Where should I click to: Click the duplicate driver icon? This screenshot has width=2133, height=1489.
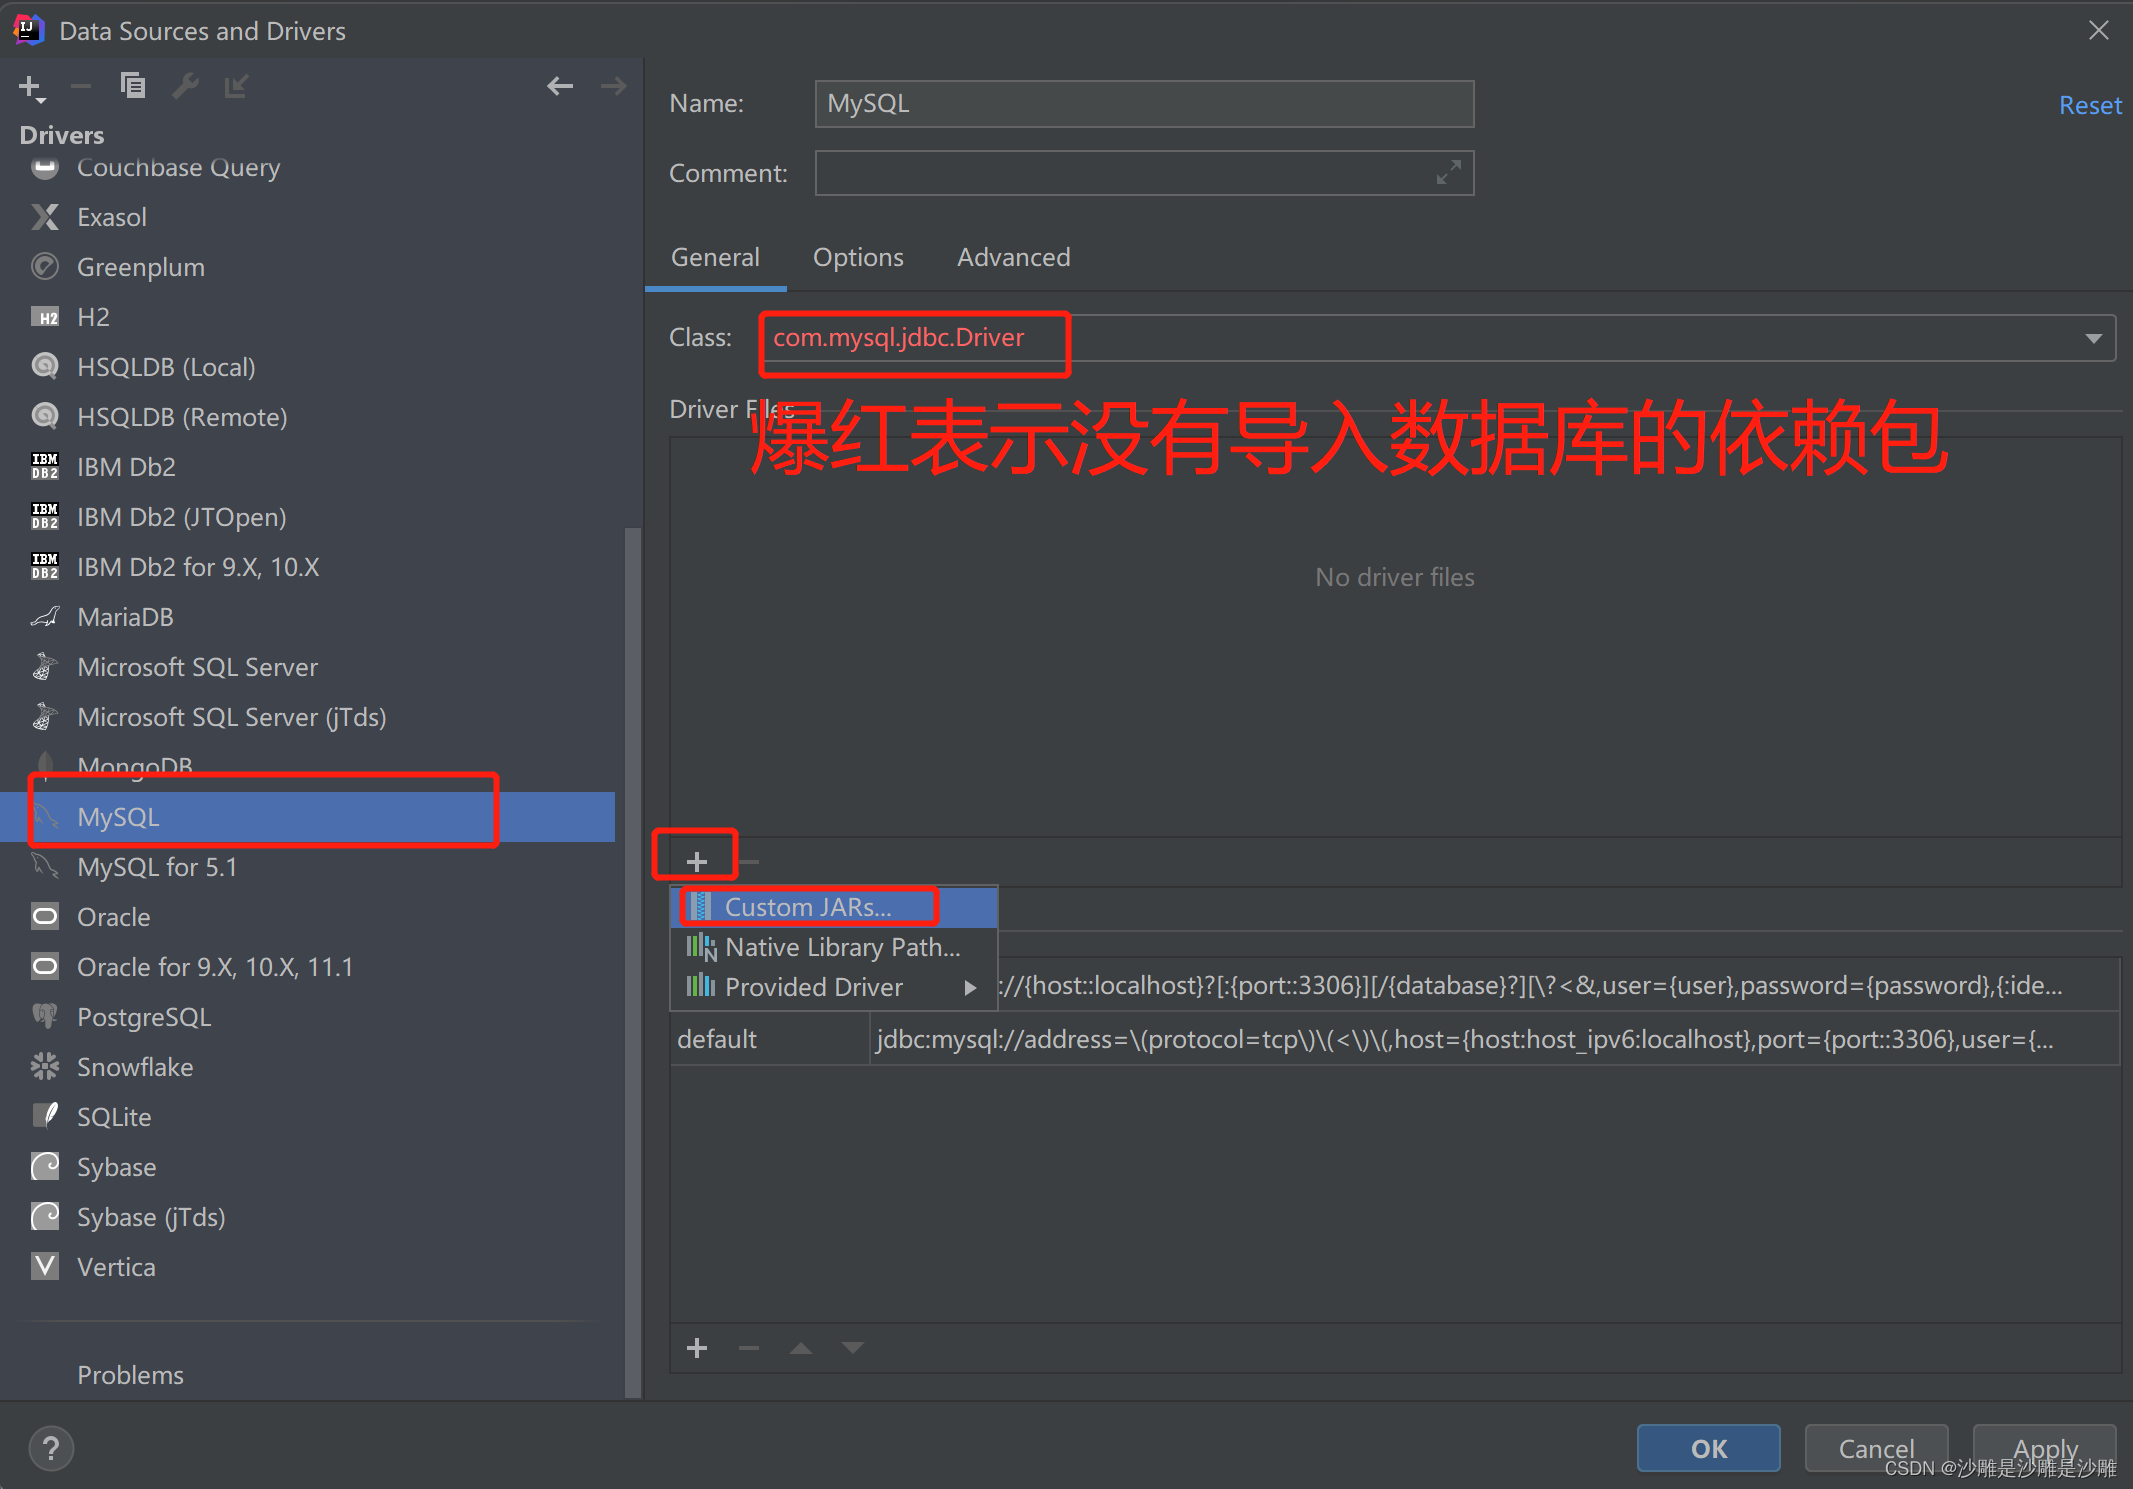click(132, 86)
